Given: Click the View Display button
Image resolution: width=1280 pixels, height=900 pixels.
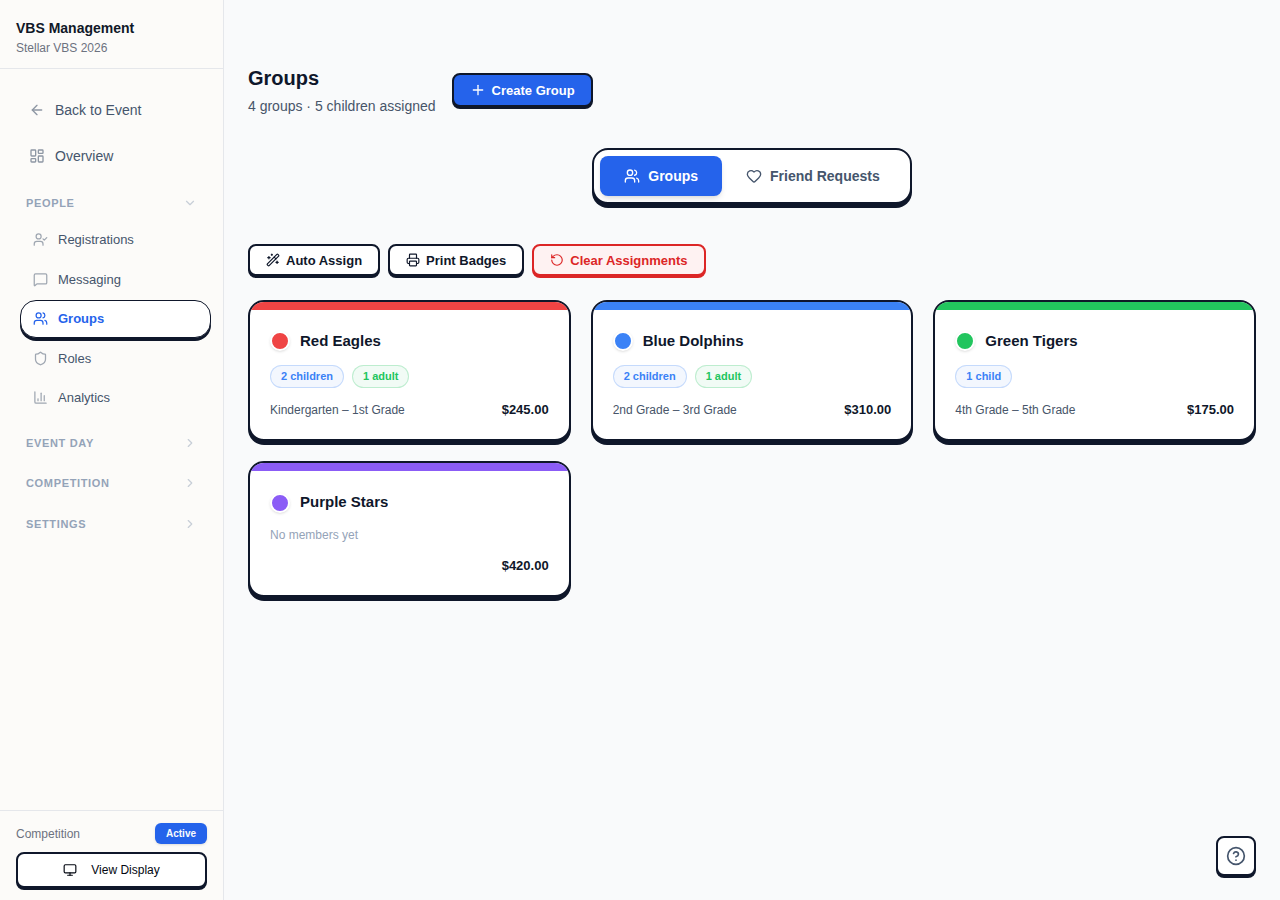Looking at the screenshot, I should [111, 870].
